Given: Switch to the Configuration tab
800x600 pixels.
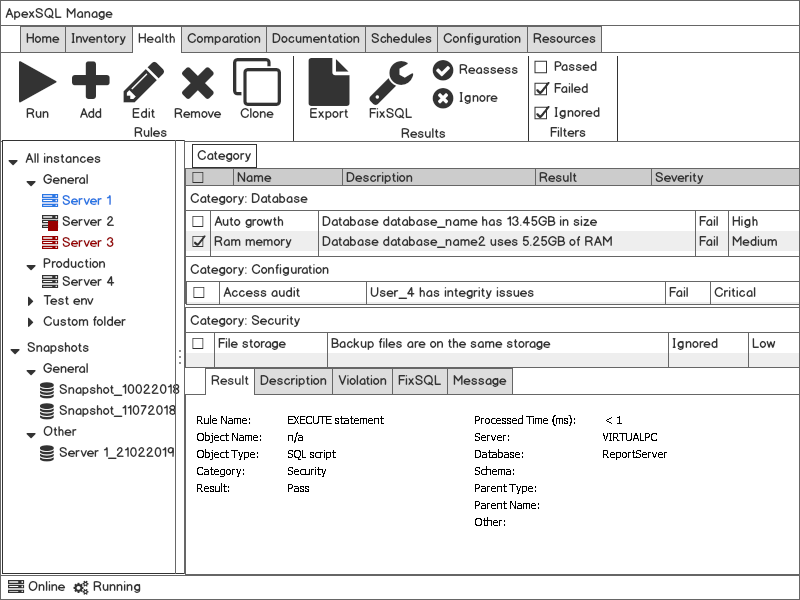Looking at the screenshot, I should click(x=482, y=39).
